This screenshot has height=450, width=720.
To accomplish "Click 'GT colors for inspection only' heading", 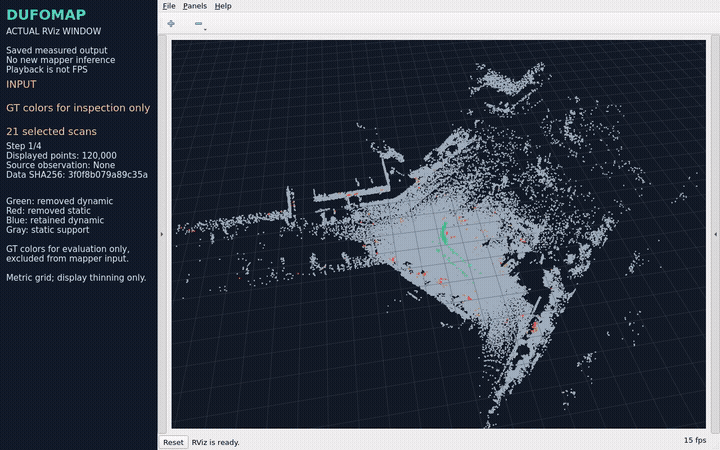I will [78, 108].
